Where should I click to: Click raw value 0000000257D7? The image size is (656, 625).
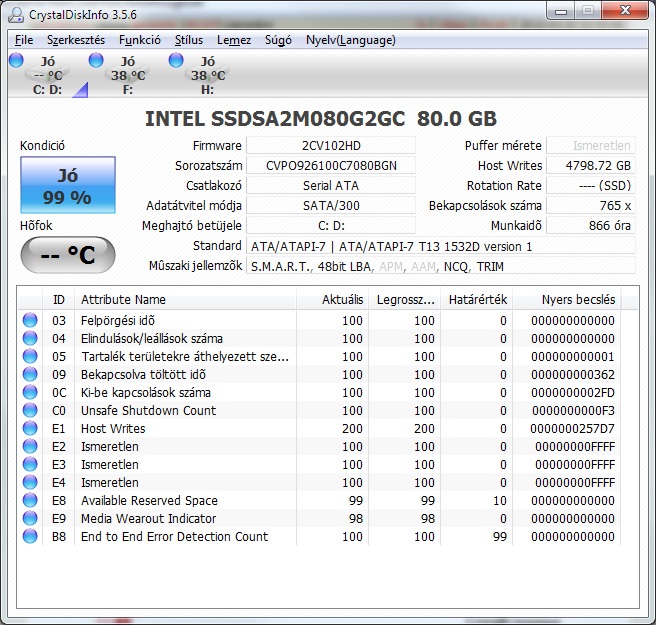(572, 428)
